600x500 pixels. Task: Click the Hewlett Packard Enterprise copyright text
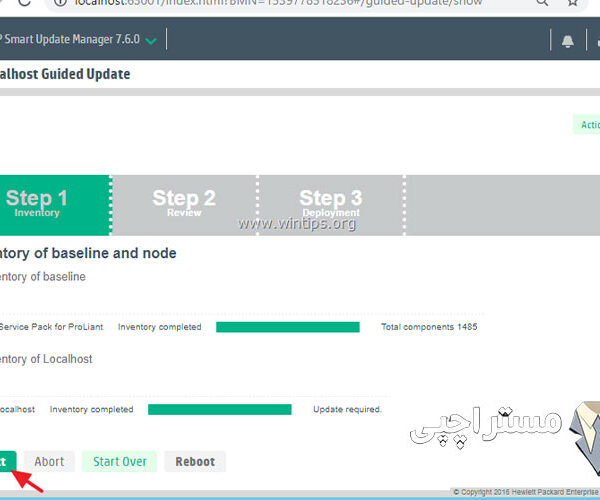coord(526,492)
